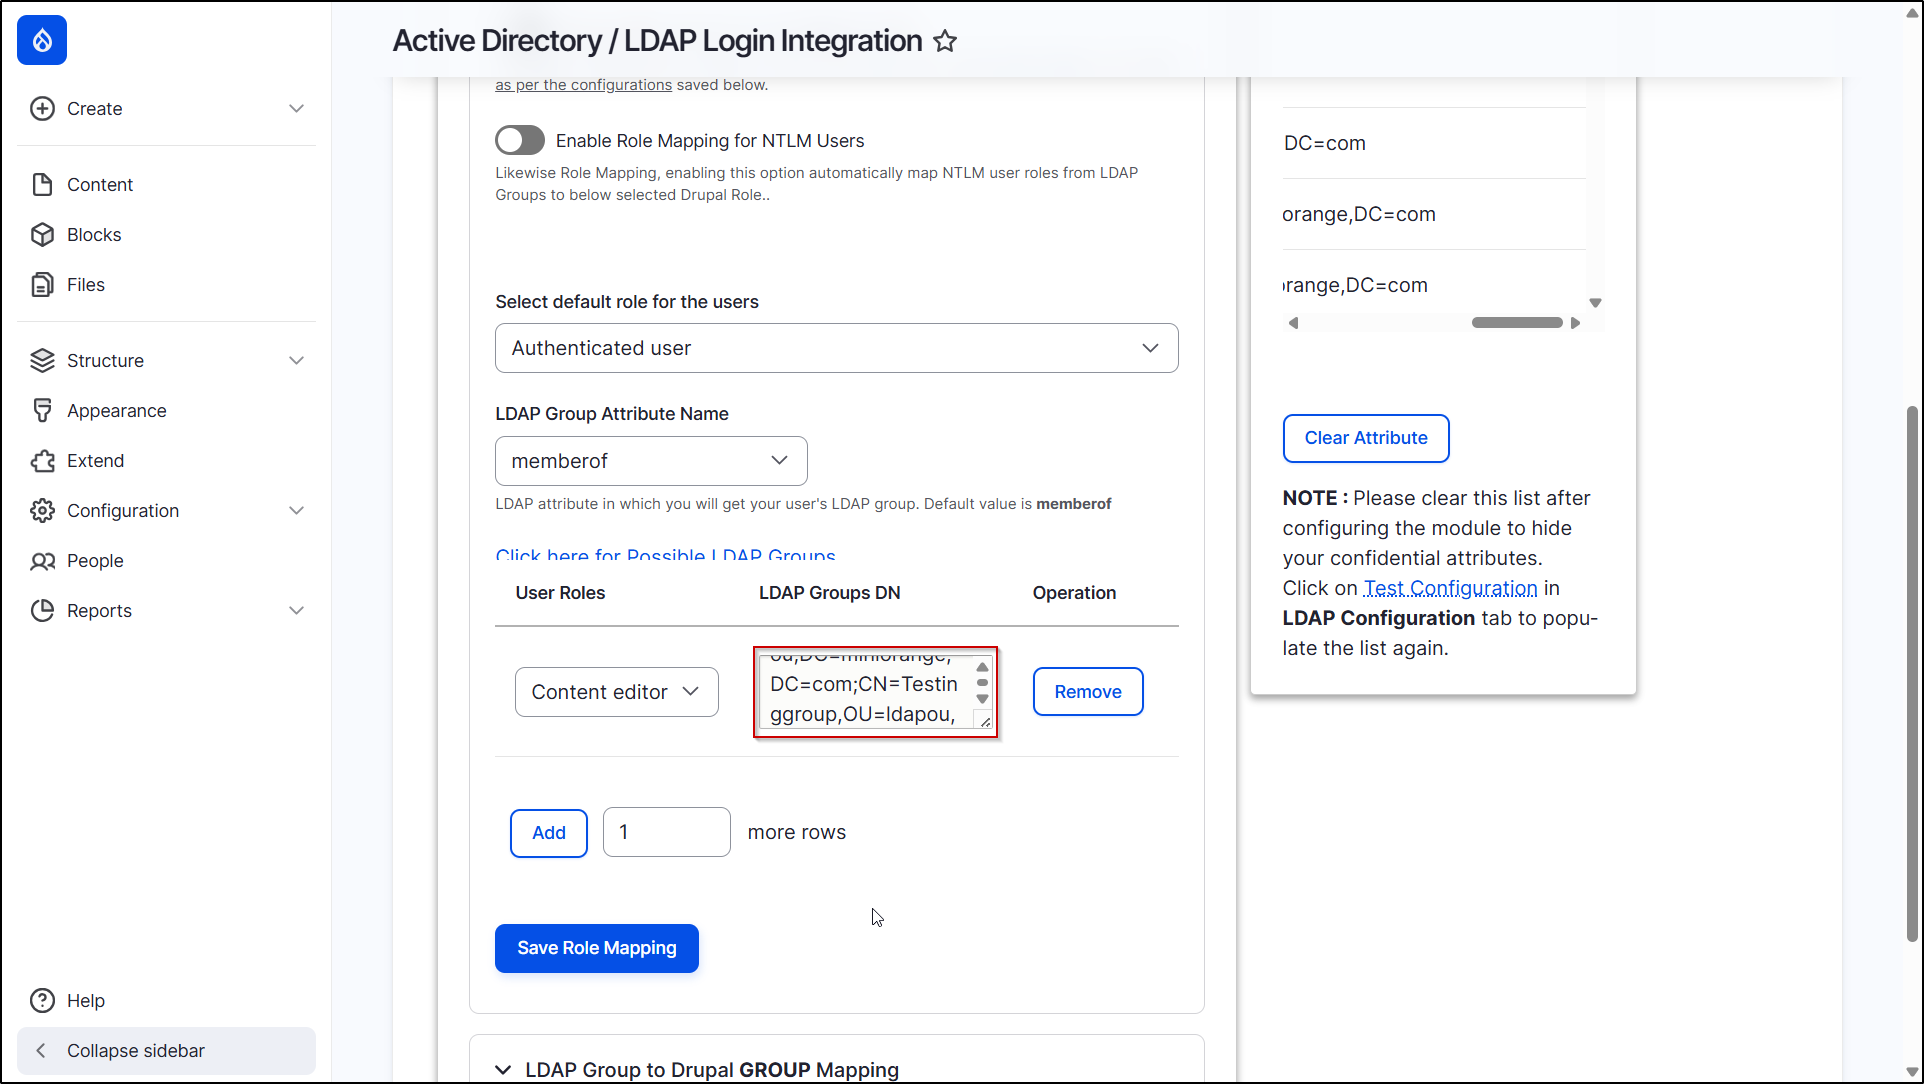Click the Extend puzzle piece icon
The width and height of the screenshot is (1924, 1084).
(x=42, y=461)
